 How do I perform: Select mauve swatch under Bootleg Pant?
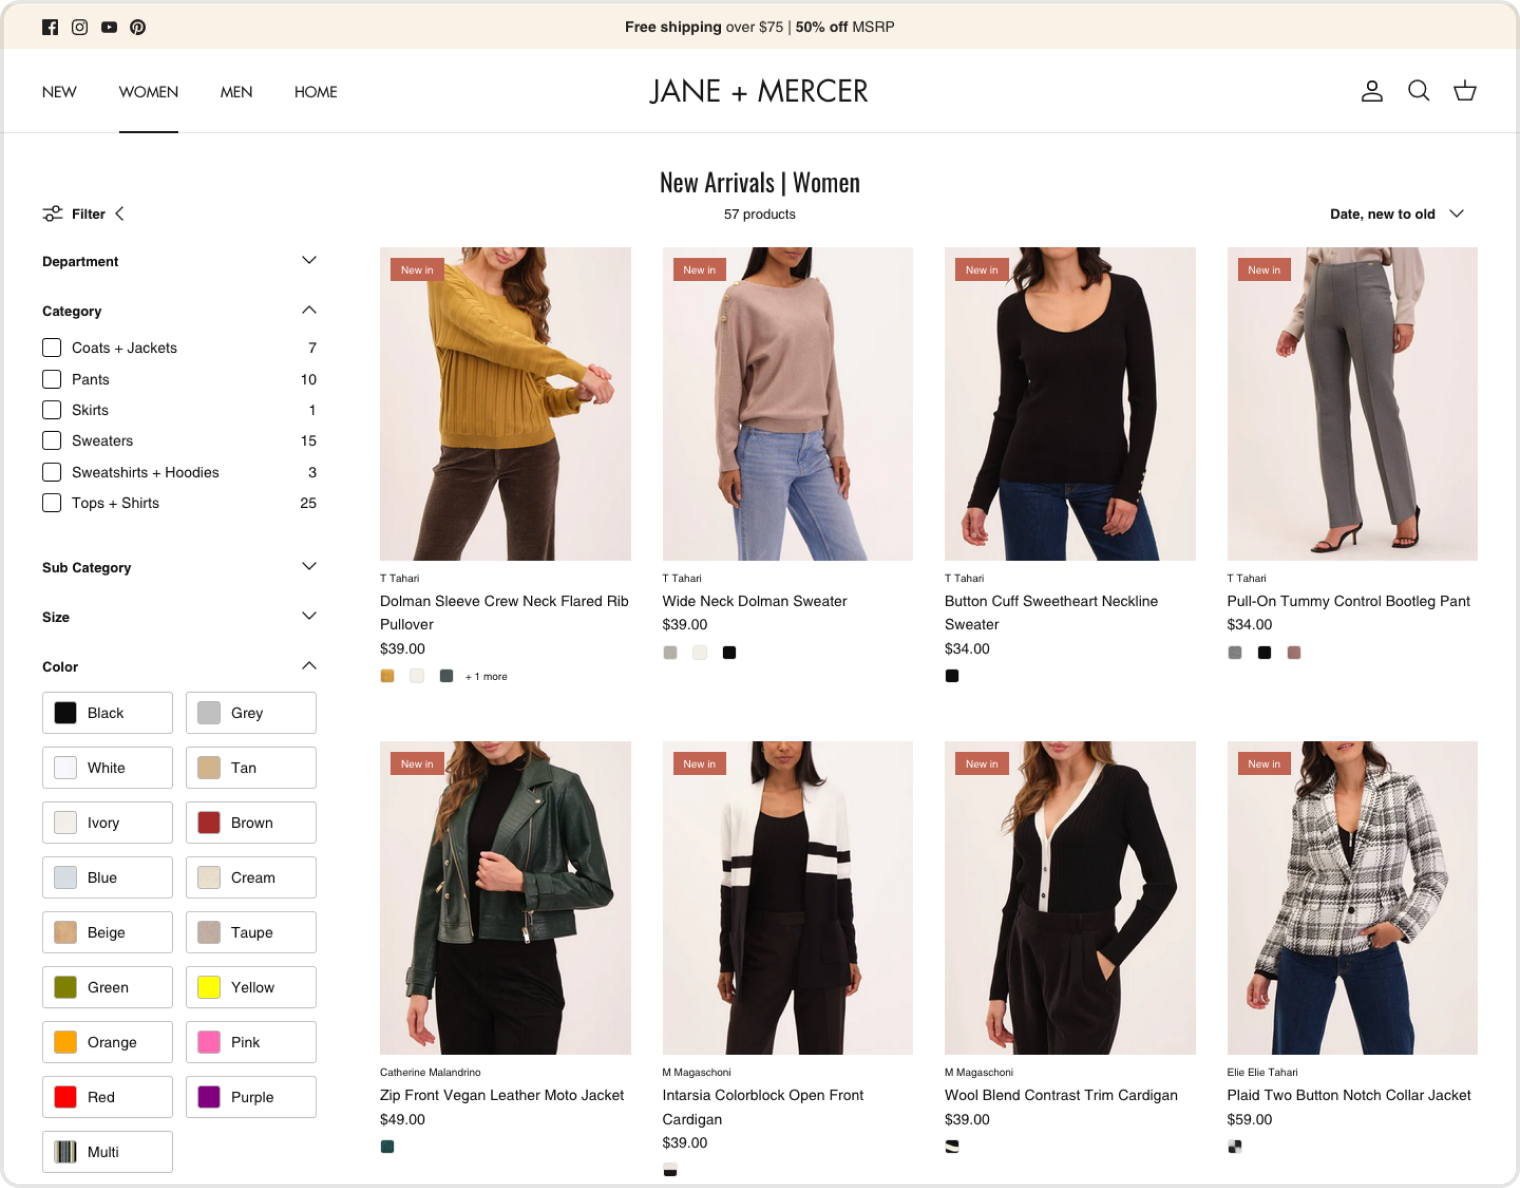tap(1294, 653)
